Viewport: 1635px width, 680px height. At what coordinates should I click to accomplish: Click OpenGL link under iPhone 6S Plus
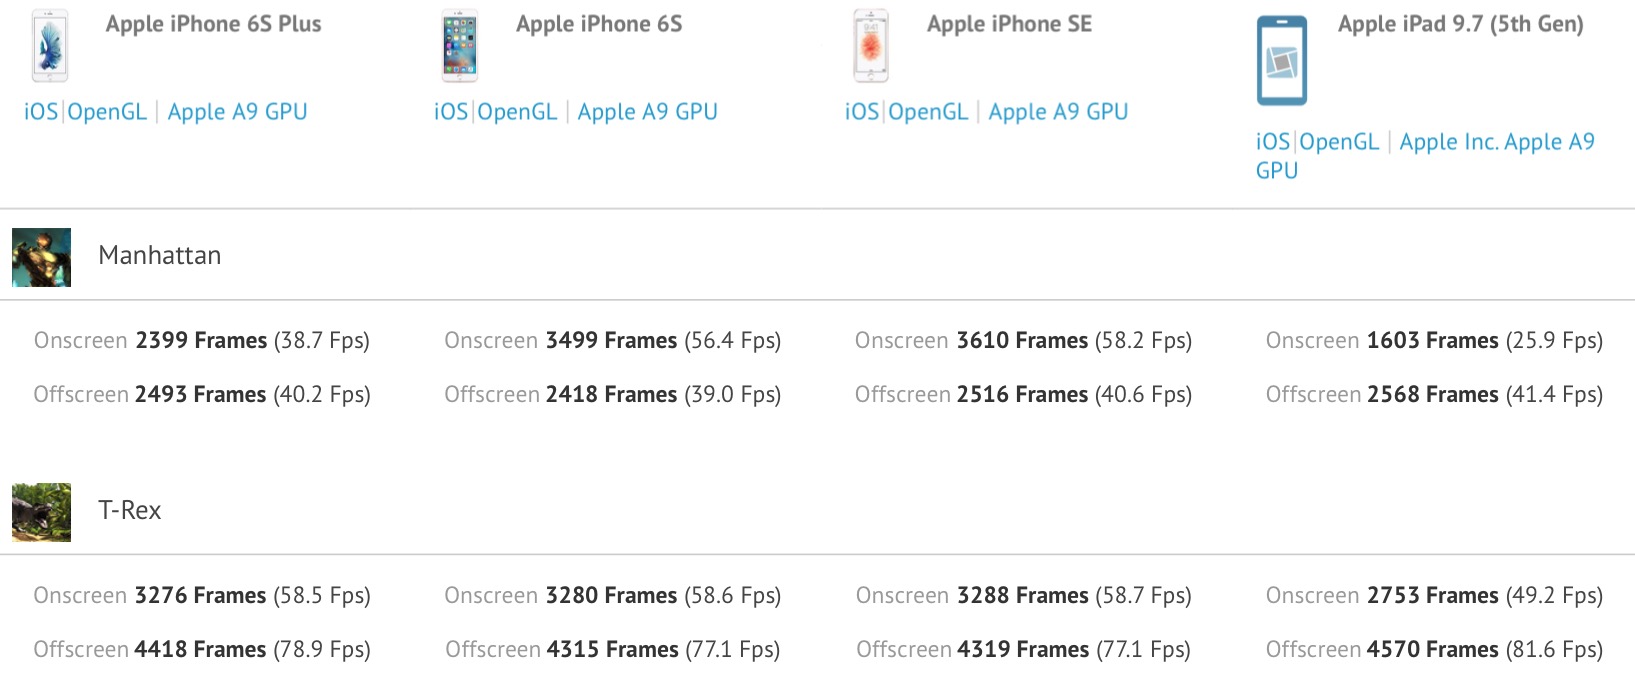(x=107, y=112)
